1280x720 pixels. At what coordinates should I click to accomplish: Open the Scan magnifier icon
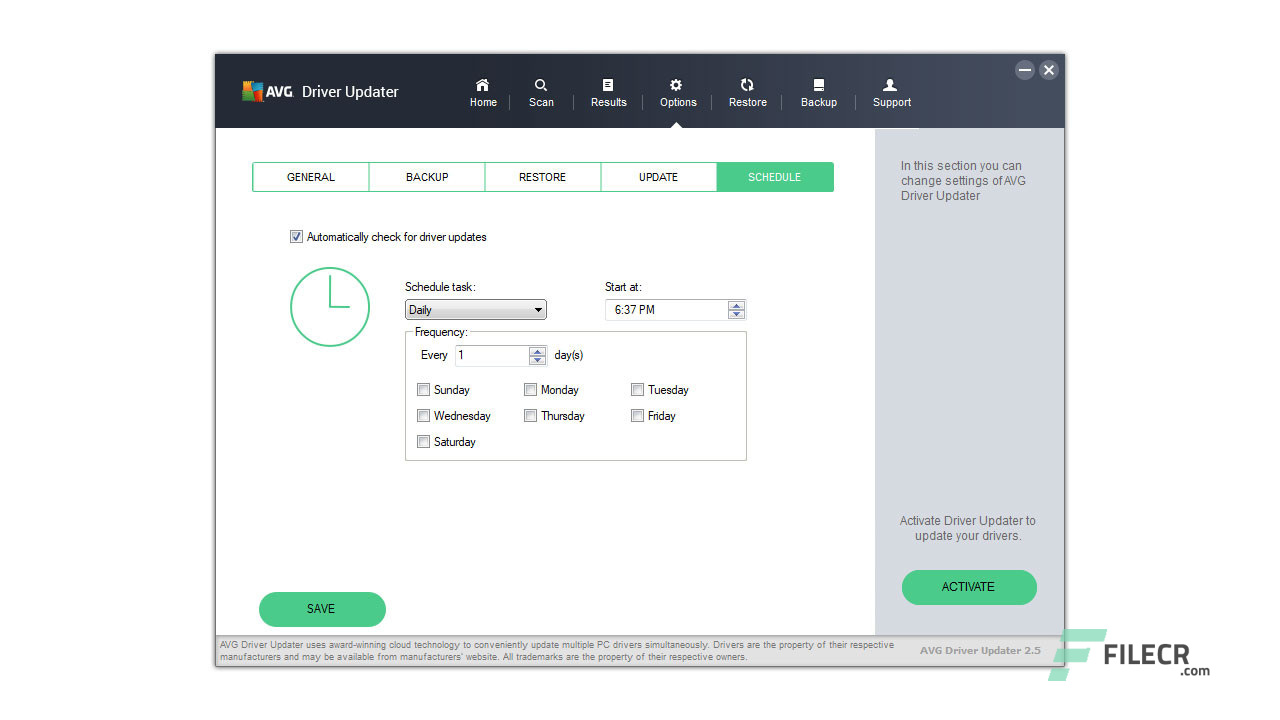point(541,85)
